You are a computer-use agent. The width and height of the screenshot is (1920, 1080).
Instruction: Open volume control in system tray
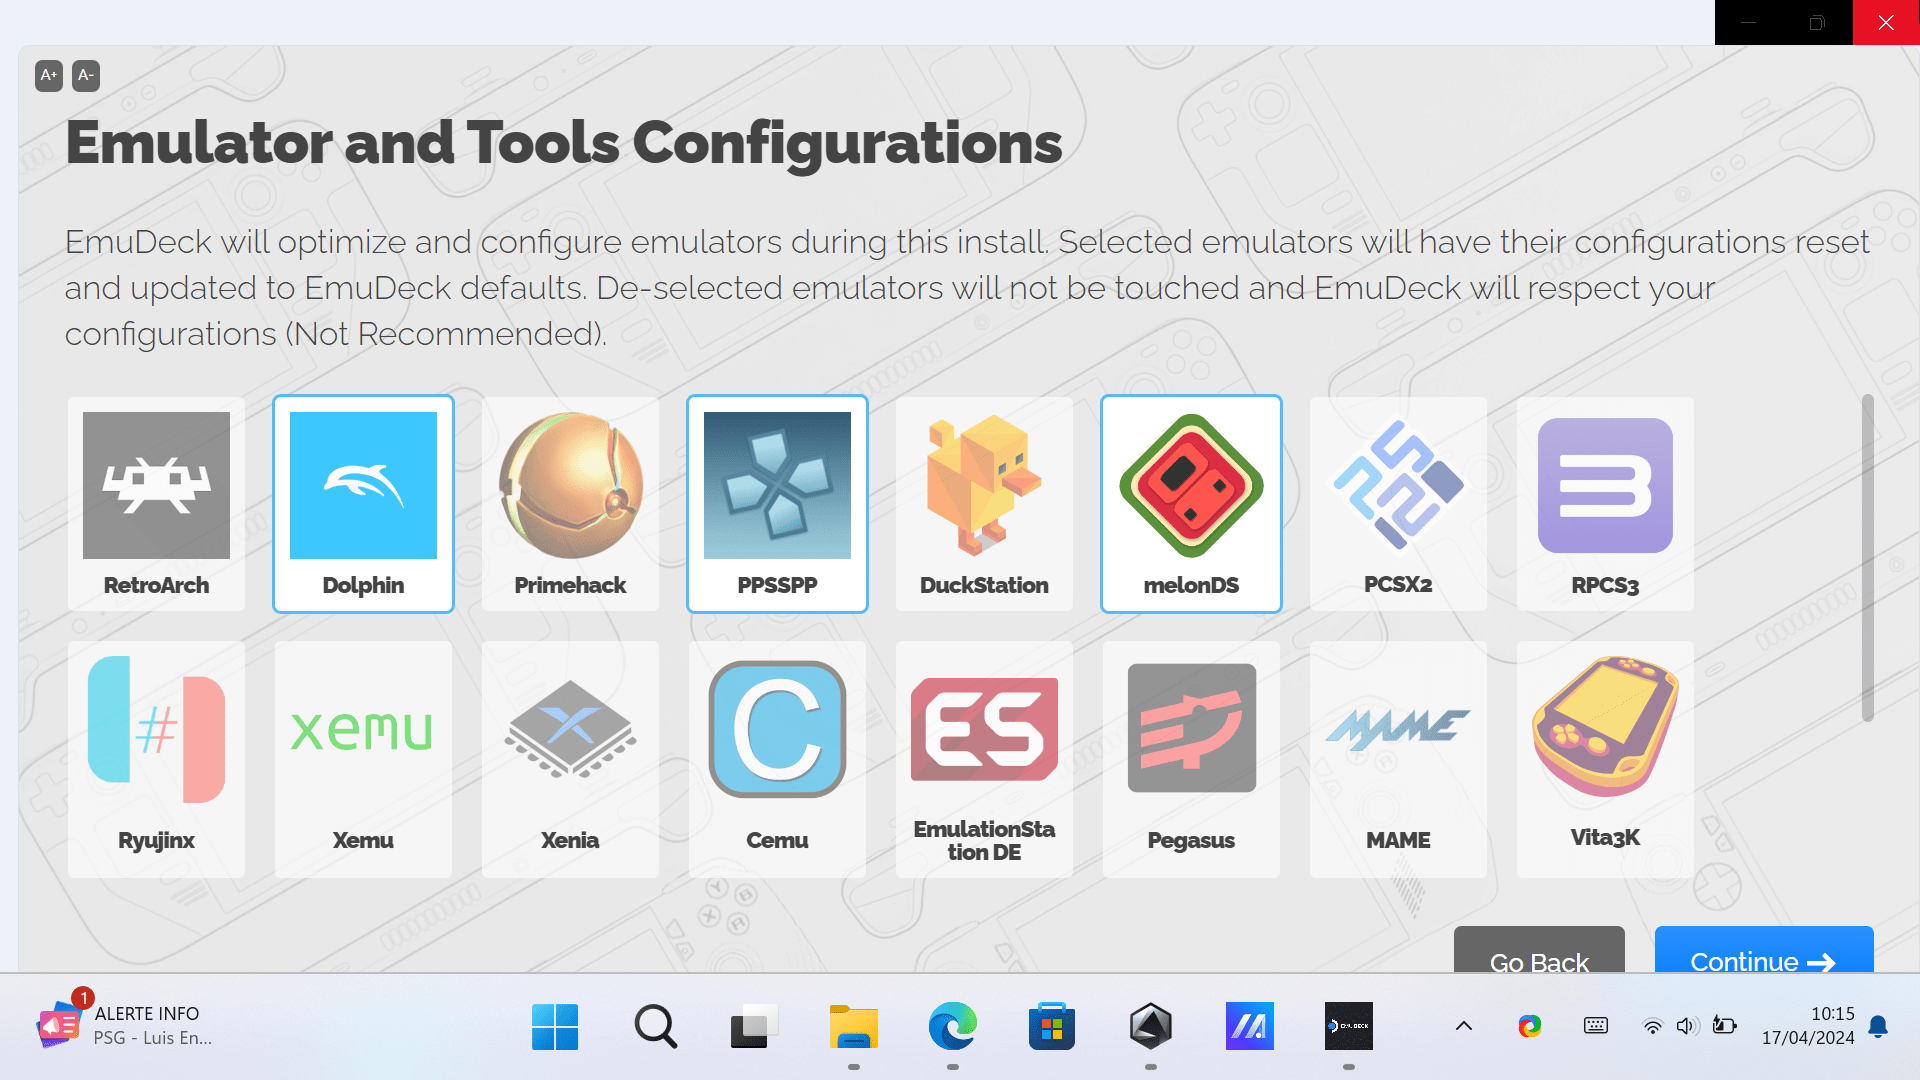(x=1688, y=1026)
